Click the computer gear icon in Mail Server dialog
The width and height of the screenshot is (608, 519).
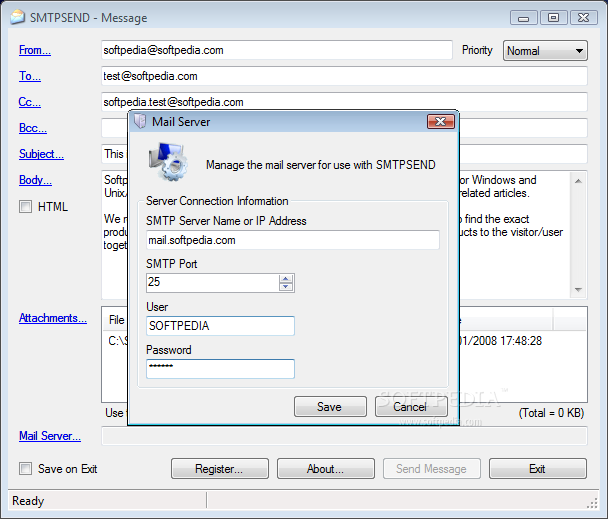coord(168,162)
